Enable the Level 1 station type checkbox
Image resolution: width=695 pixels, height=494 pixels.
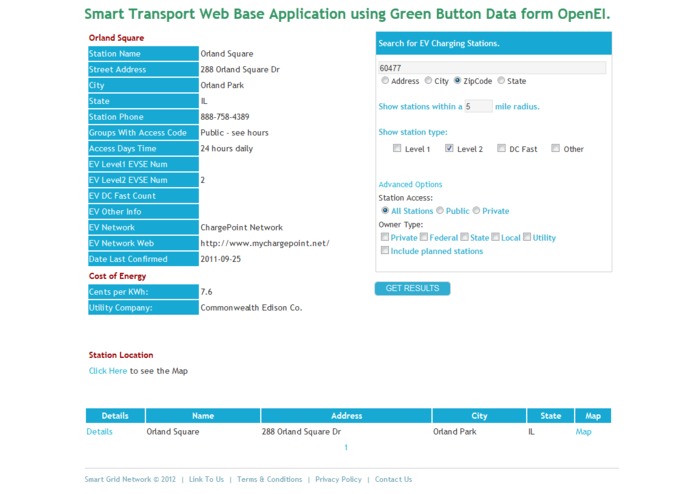[397, 148]
